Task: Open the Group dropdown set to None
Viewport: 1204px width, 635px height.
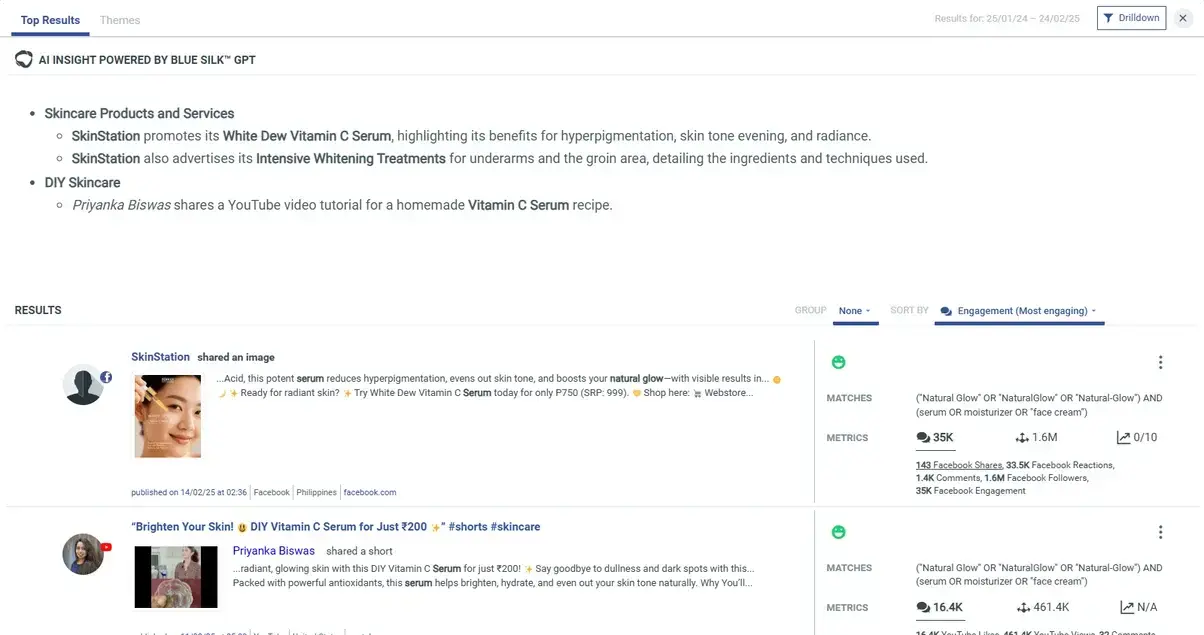Action: pos(855,311)
